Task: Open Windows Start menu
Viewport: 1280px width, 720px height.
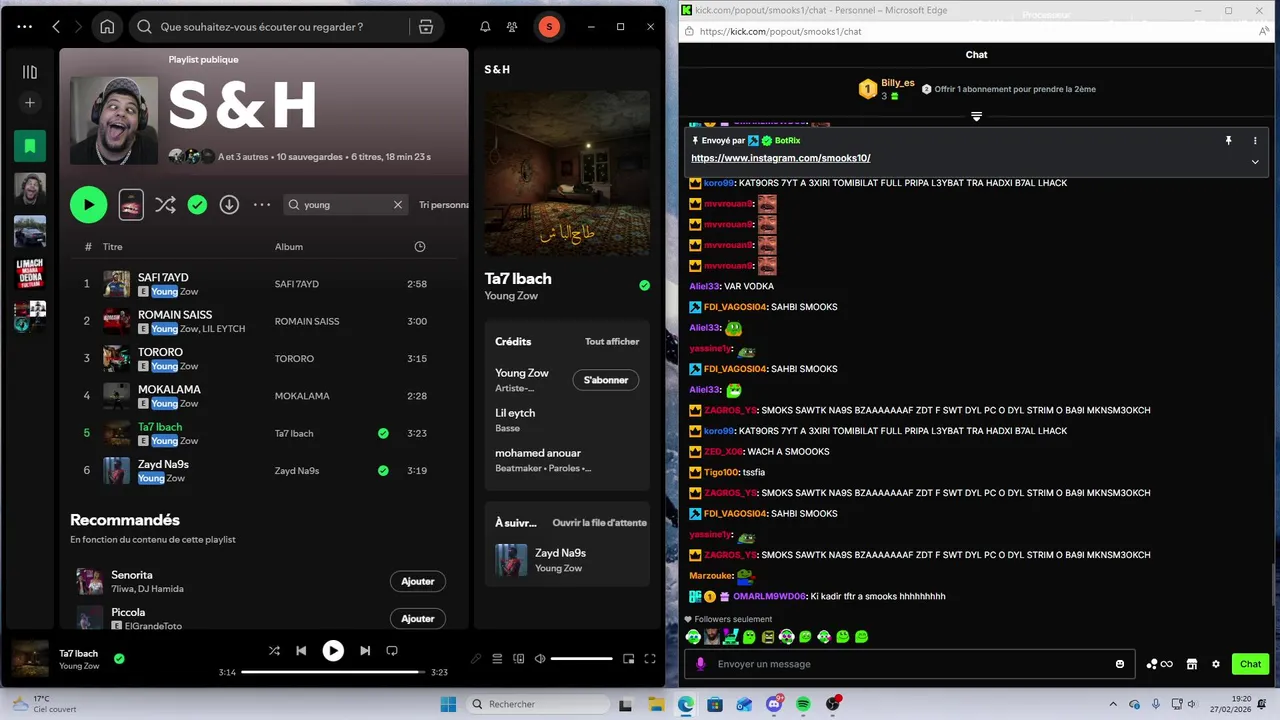Action: point(448,704)
